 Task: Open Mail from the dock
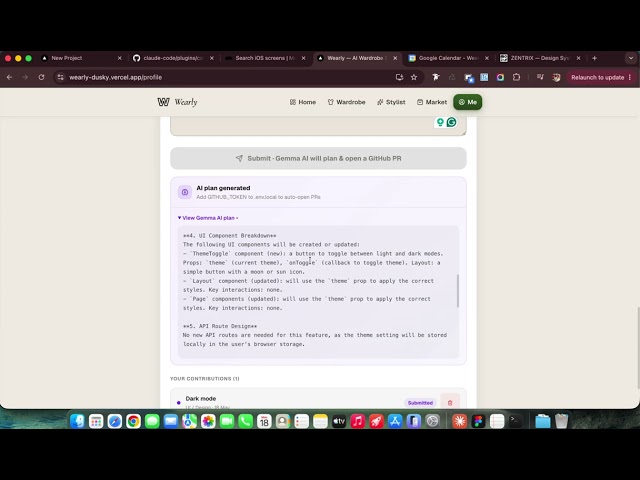pyautogui.click(x=171, y=421)
